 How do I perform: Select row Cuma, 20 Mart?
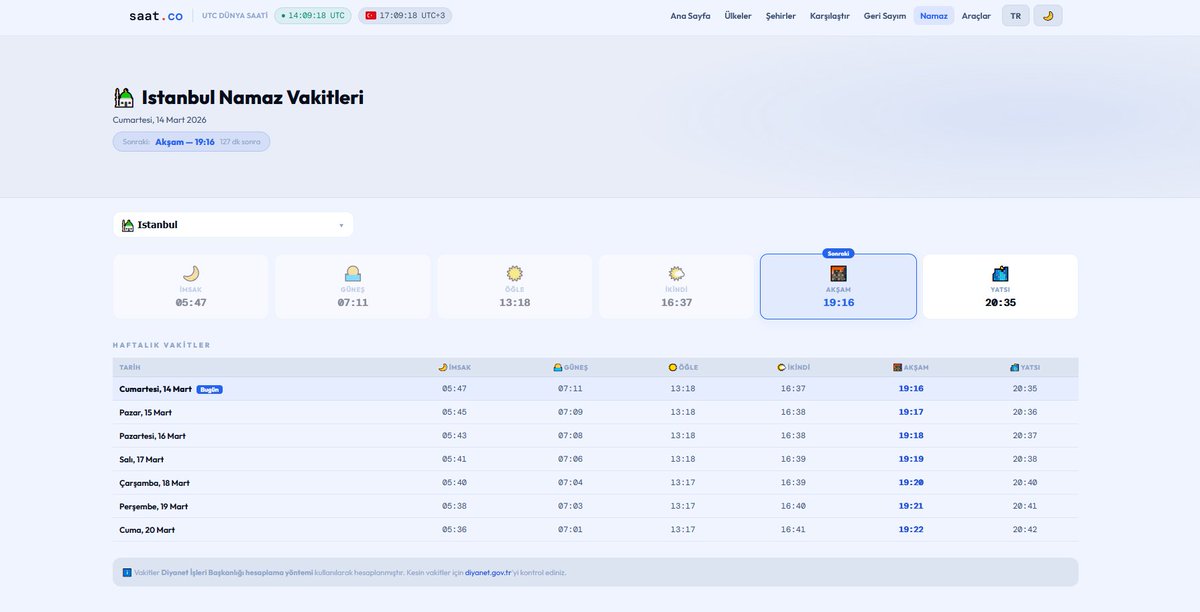pos(596,529)
